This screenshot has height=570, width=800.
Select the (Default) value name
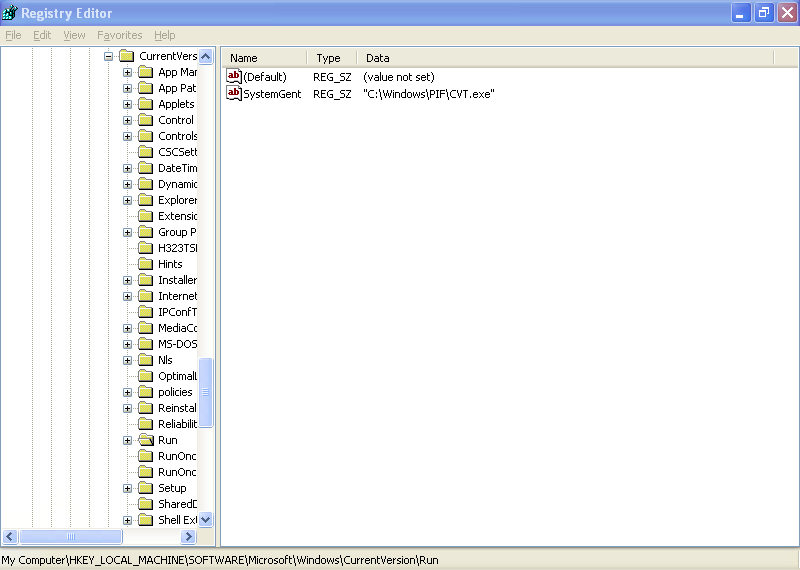265,77
